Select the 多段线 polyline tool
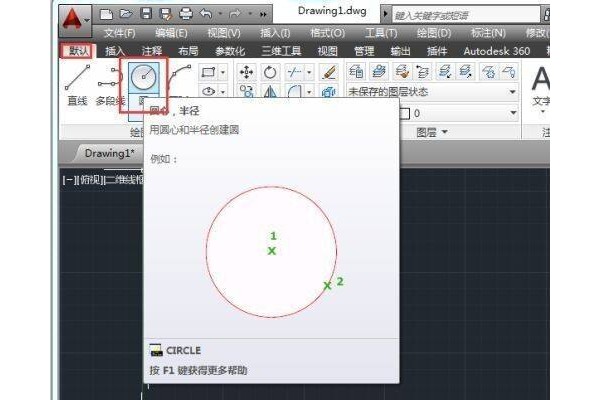Screen dimensions: 600x400 (109, 85)
